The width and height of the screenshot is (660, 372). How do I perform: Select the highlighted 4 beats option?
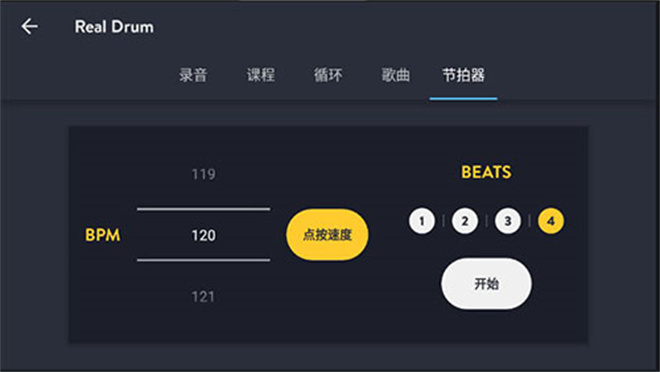coord(551,221)
